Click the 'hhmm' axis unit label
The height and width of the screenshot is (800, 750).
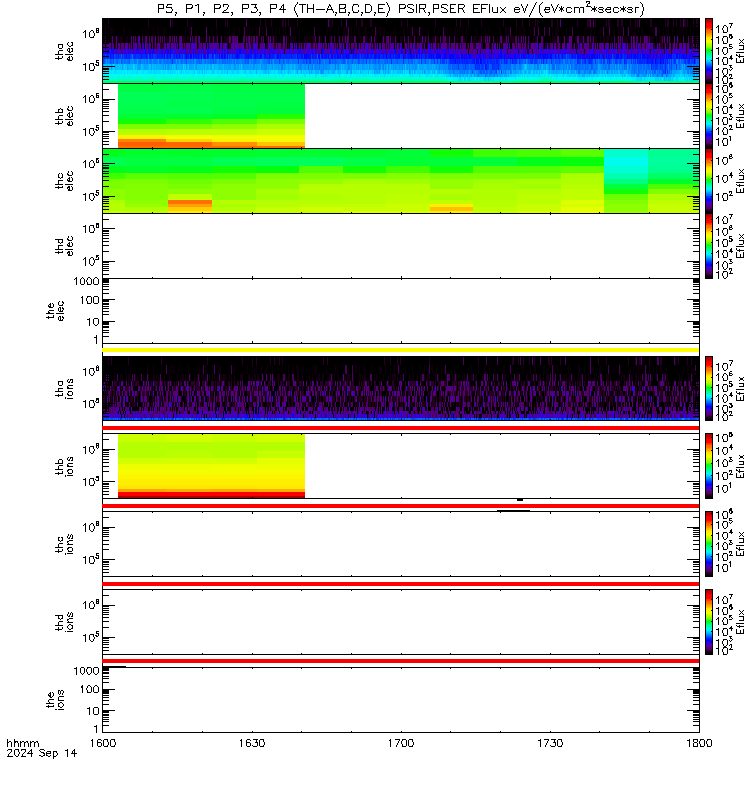[22, 743]
